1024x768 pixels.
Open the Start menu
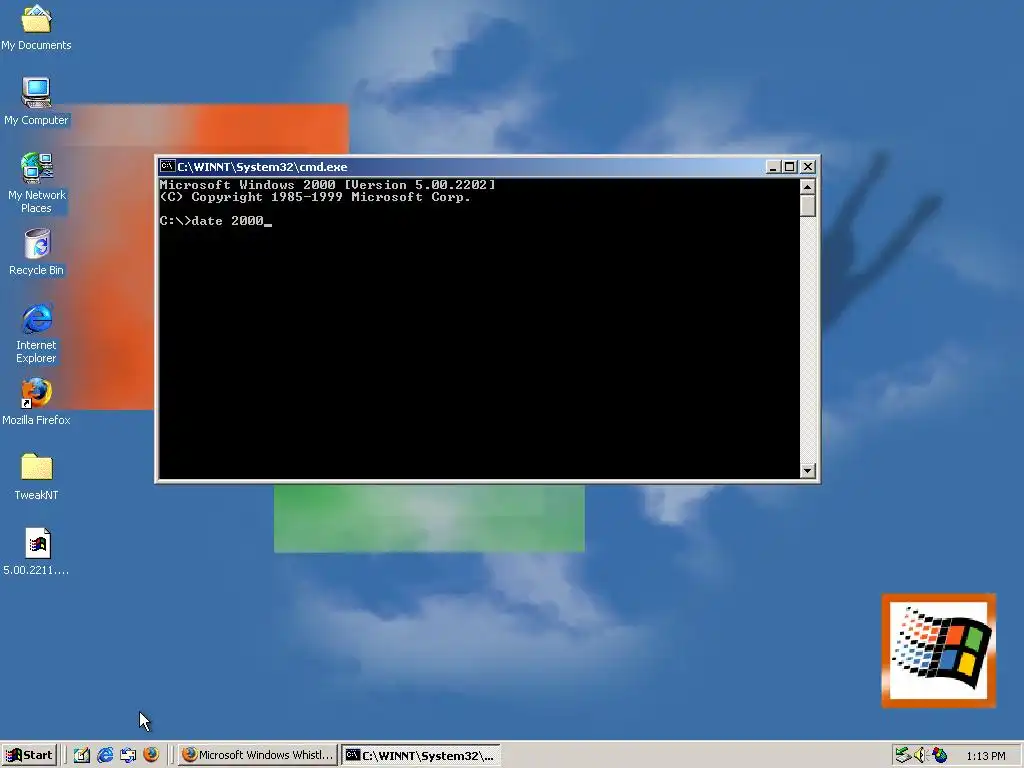point(29,755)
